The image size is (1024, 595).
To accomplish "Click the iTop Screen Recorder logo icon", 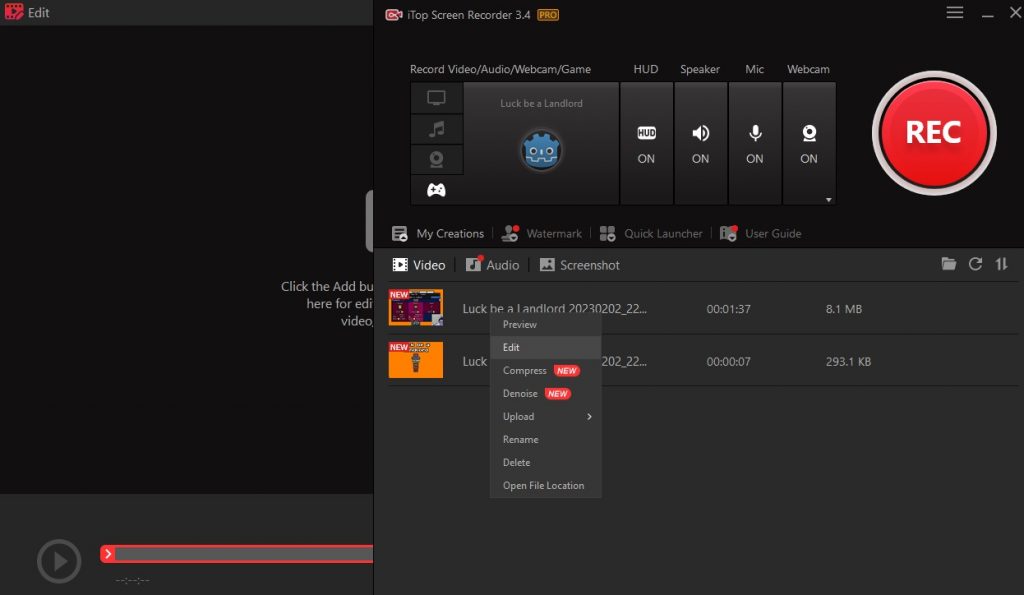I will pos(394,14).
